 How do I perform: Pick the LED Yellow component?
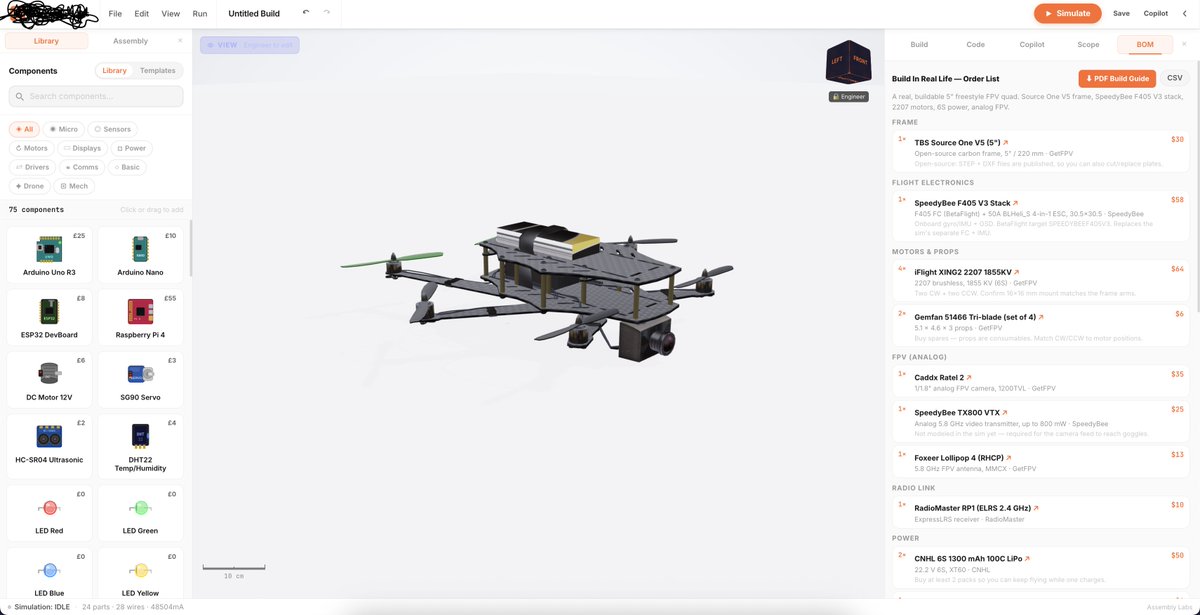point(140,575)
